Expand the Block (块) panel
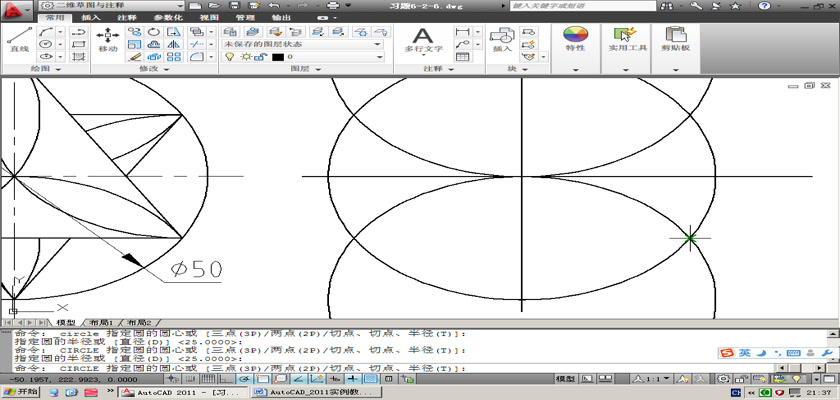 517,69
